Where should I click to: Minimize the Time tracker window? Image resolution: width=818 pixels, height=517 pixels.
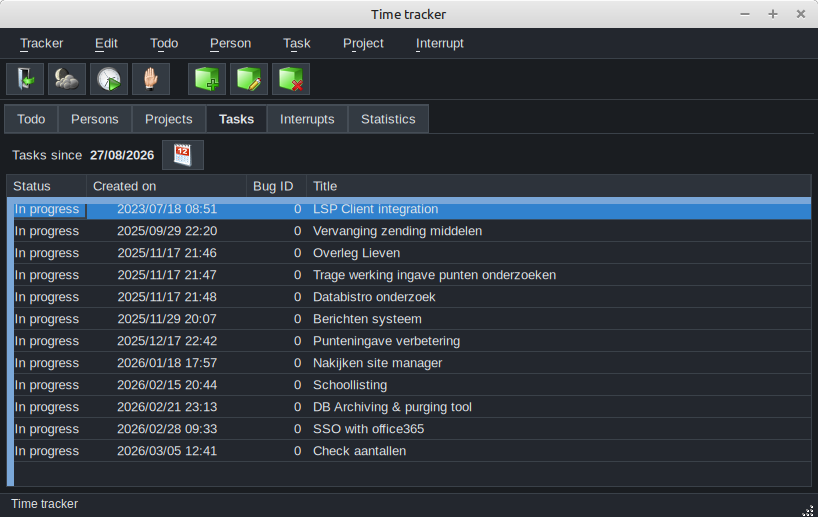point(745,14)
